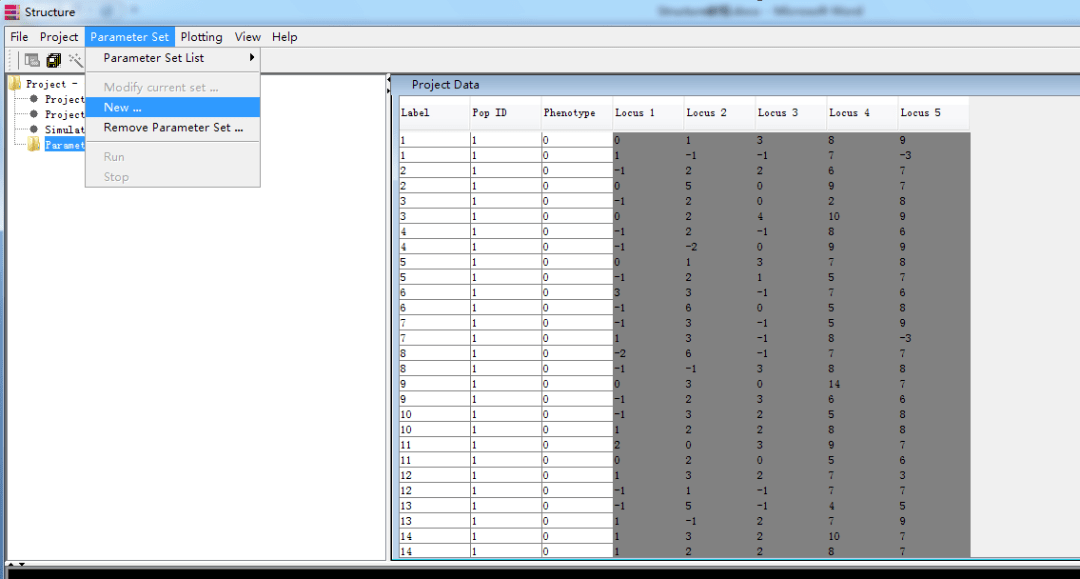
Task: Select the Simulation node in the project tree
Action: [58, 129]
